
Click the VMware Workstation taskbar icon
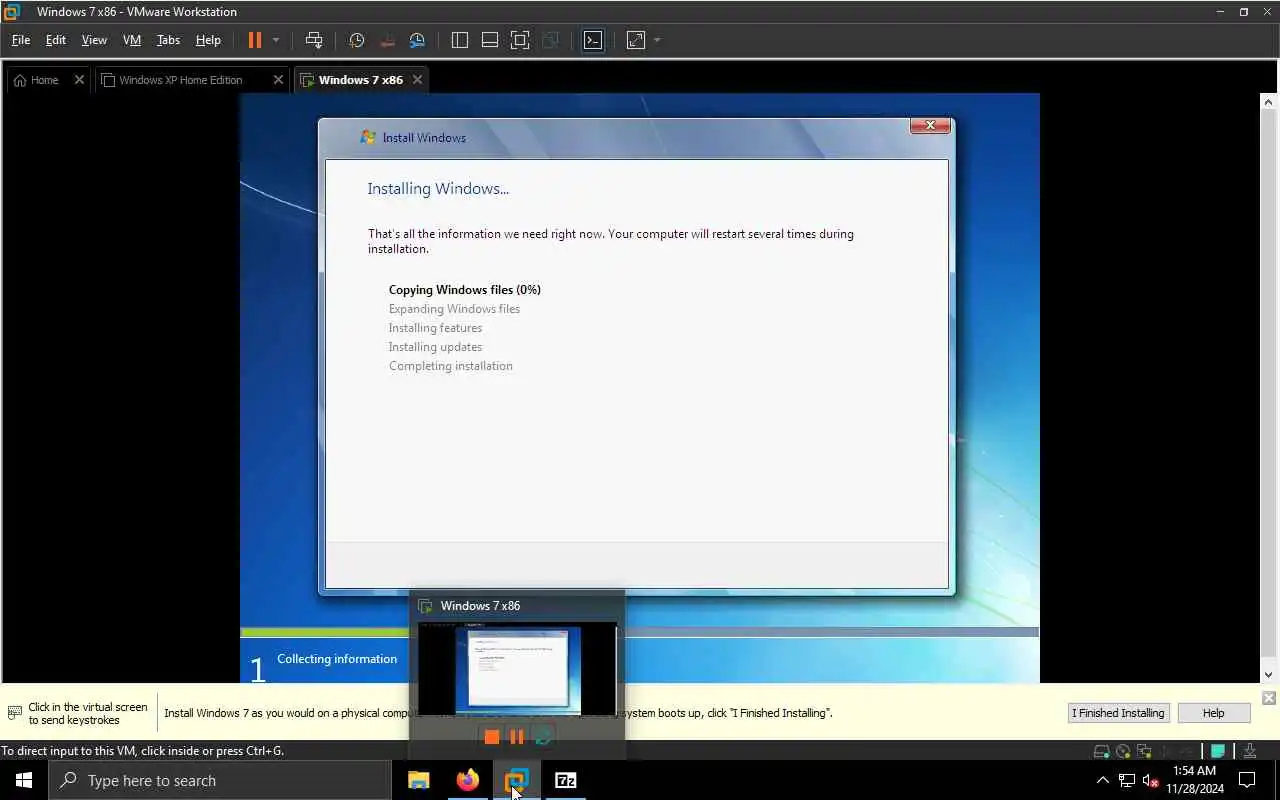pos(517,780)
